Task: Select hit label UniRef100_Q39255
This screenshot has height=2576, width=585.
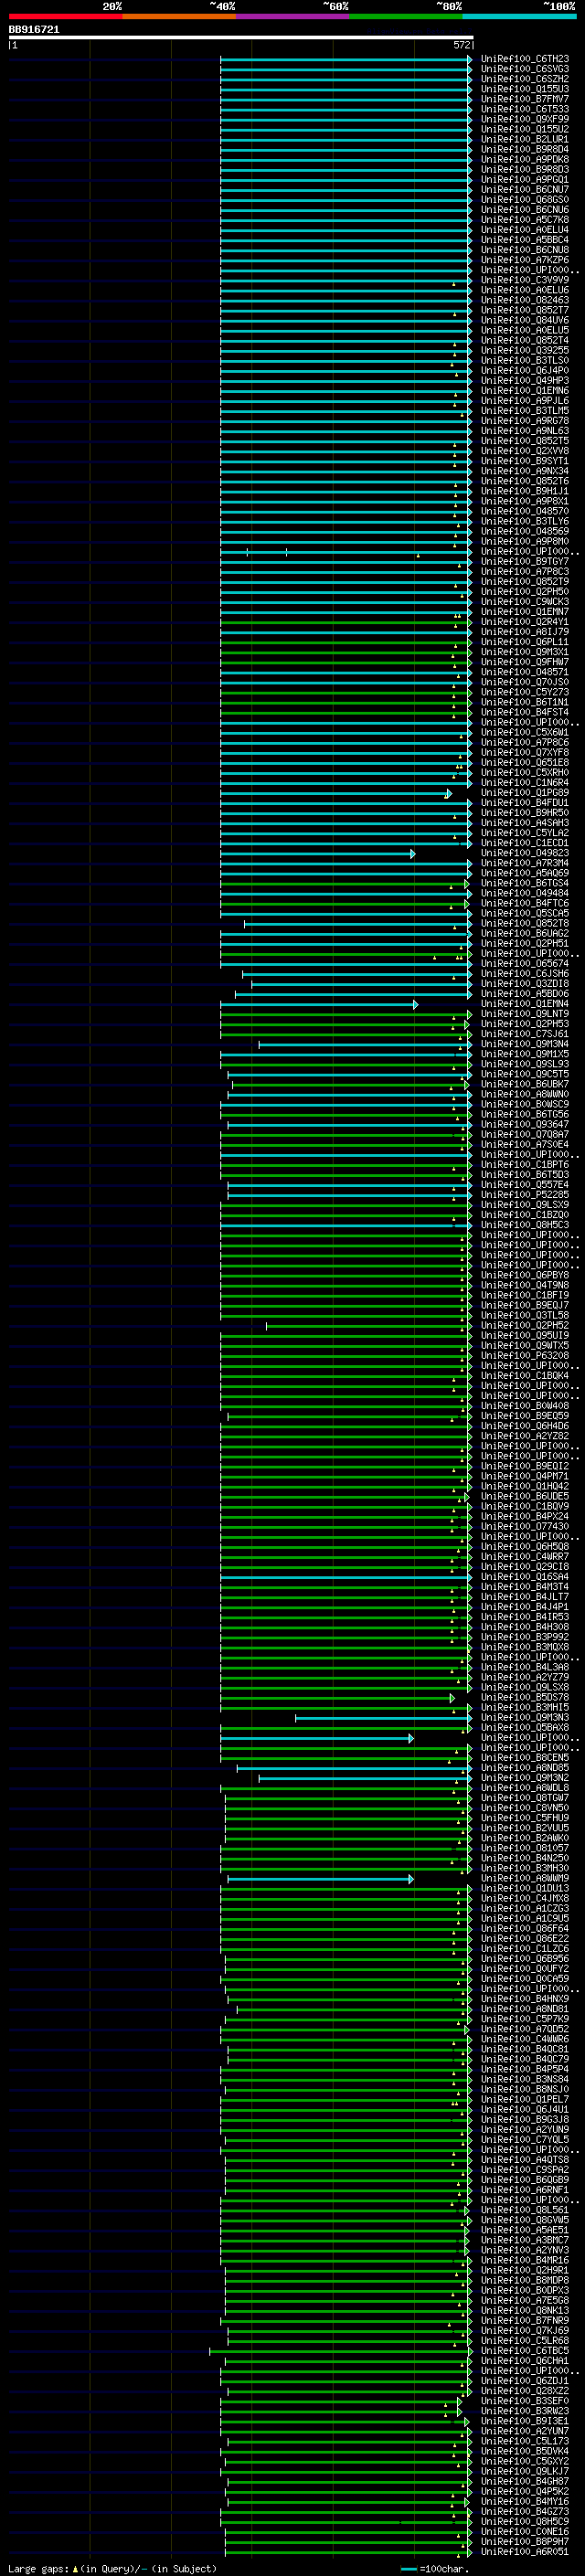Action: click(525, 350)
